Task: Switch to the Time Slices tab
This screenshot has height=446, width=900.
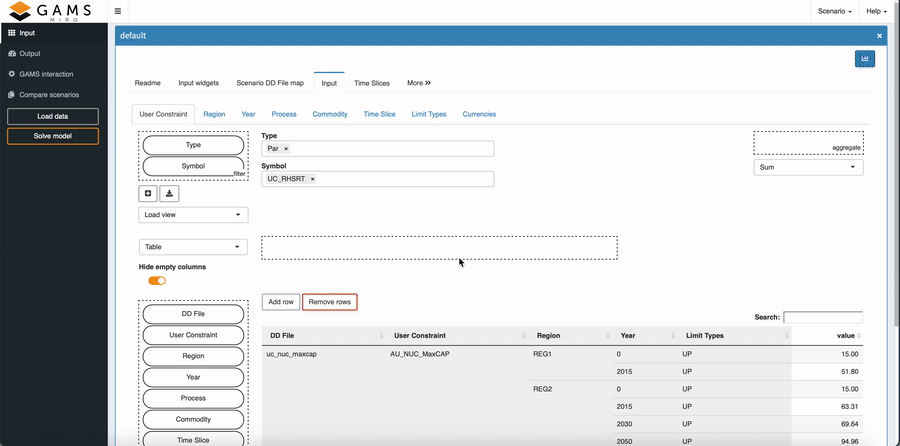Action: (x=372, y=83)
